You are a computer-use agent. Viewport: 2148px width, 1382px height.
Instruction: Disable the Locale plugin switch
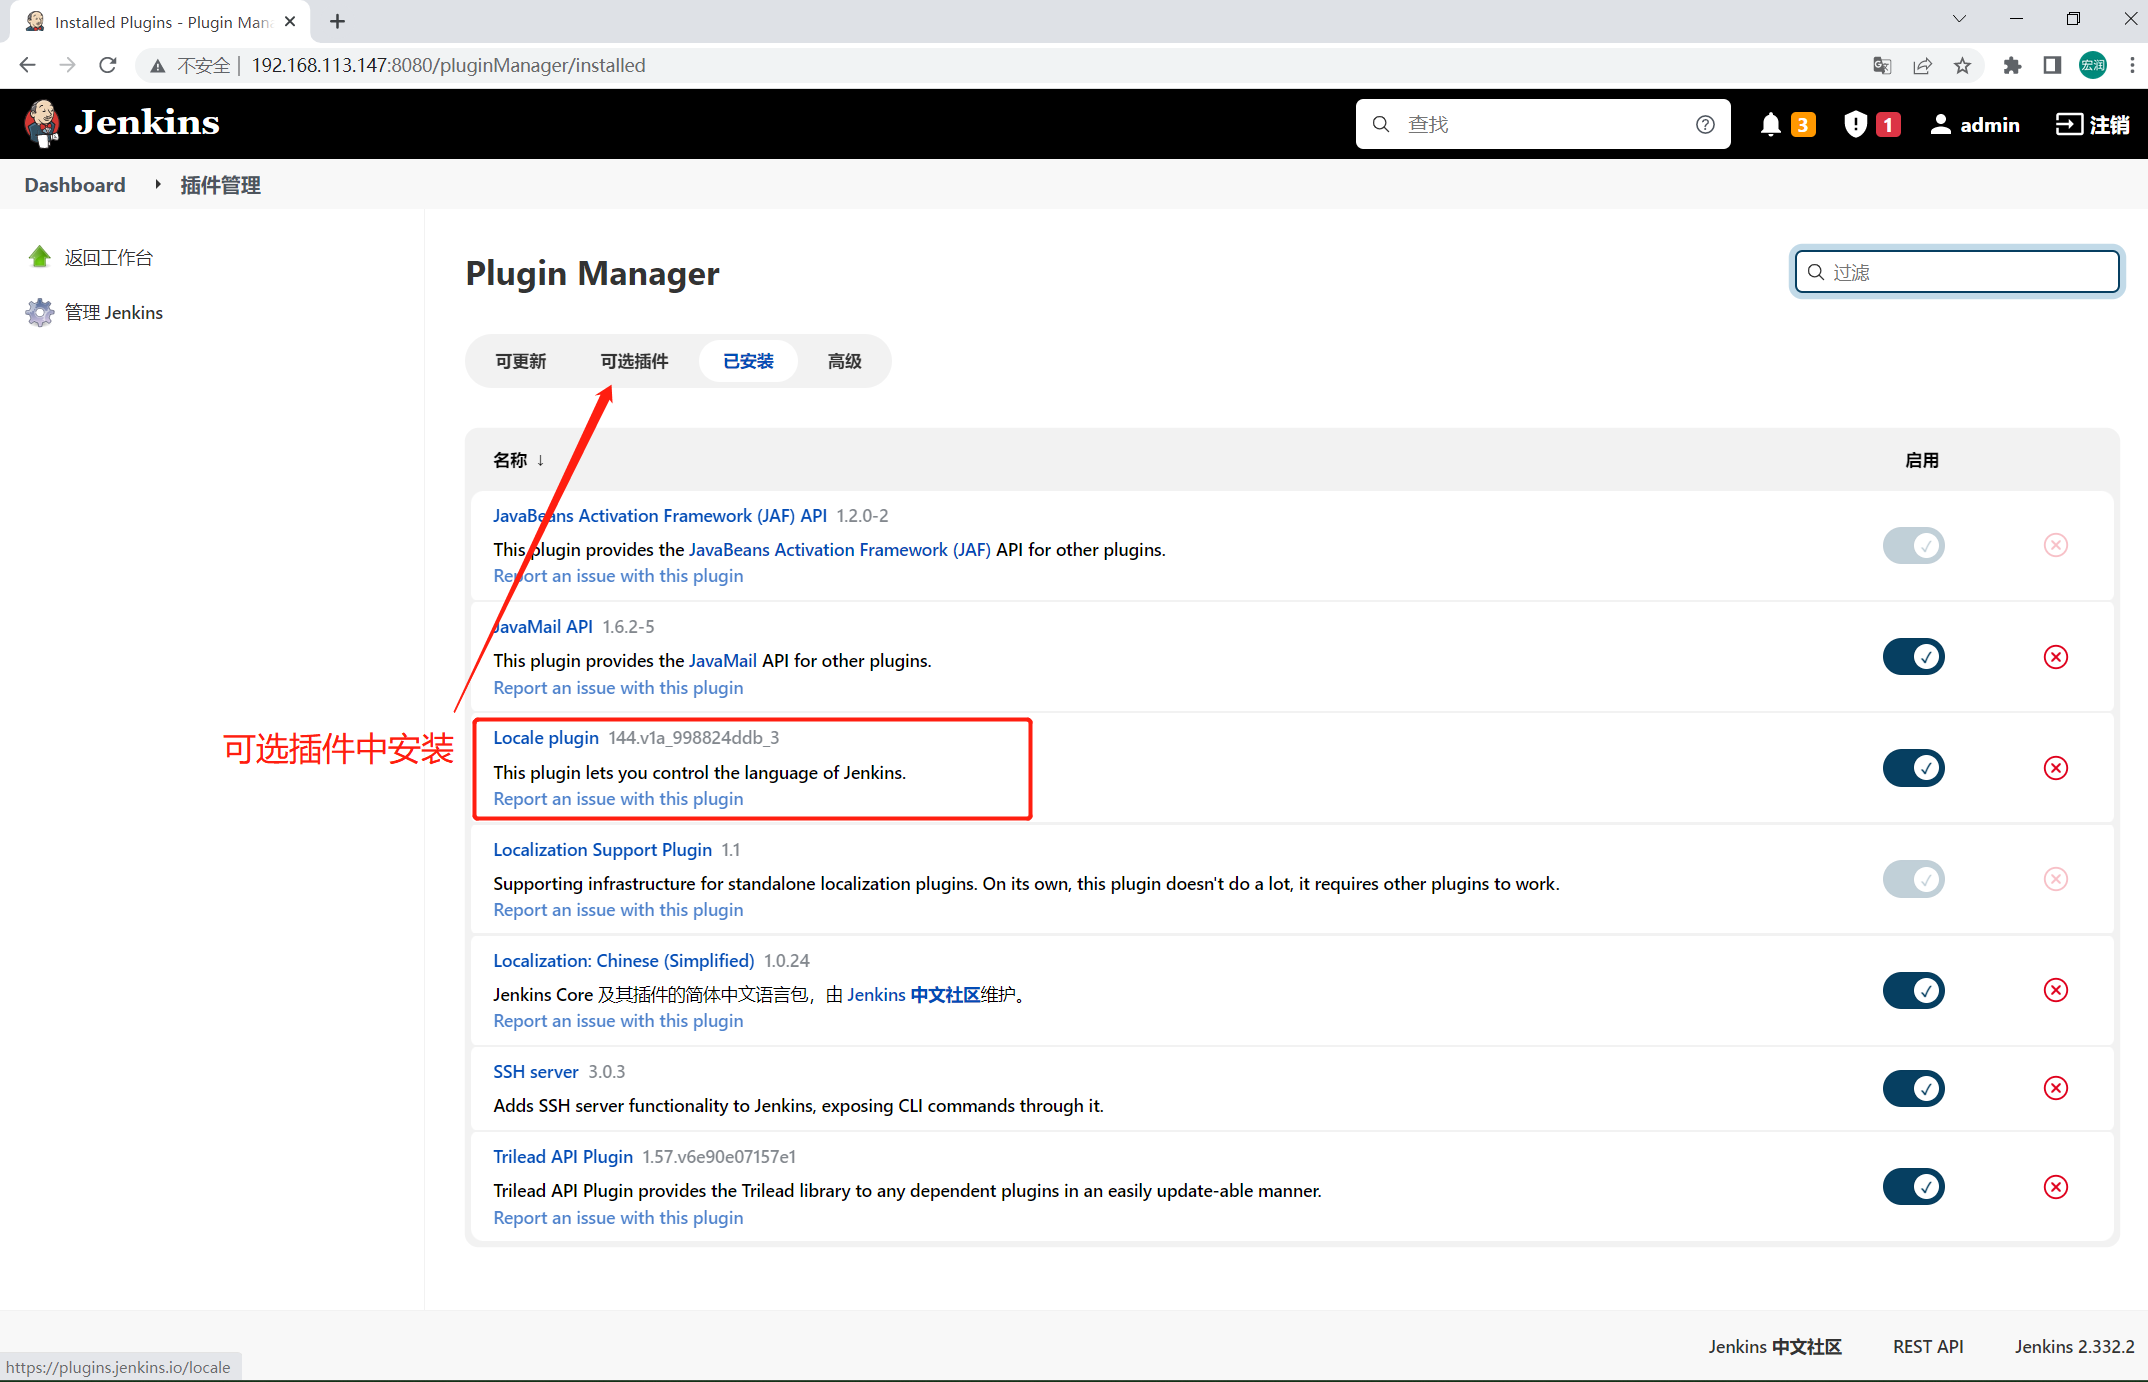click(1914, 768)
